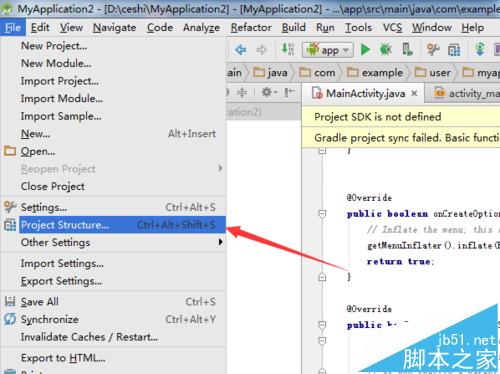Click the Settings wrench icon in toolbar
This screenshot has height=374, width=500.
pyautogui.click(x=433, y=50)
